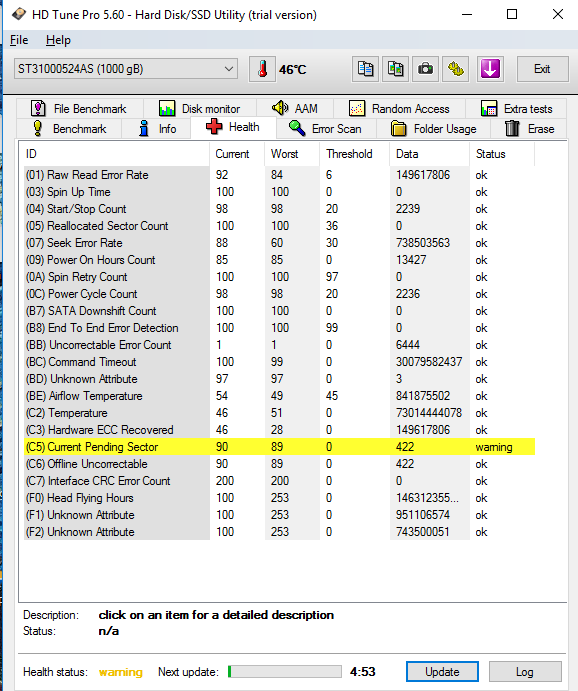Click the purple download arrow icon
The width and height of the screenshot is (578, 691).
pos(490,69)
